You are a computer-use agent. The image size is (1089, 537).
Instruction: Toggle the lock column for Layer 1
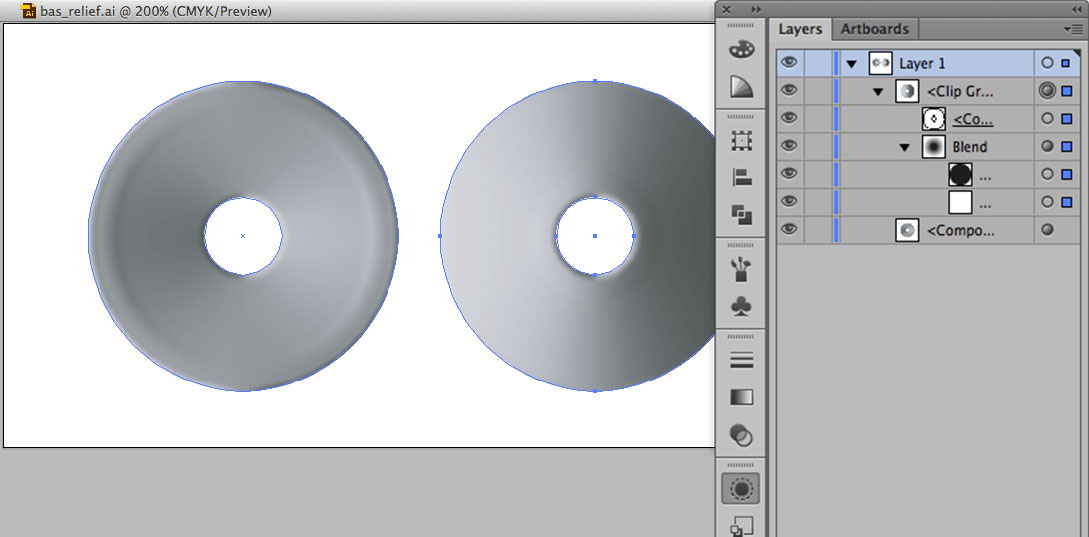click(x=818, y=63)
